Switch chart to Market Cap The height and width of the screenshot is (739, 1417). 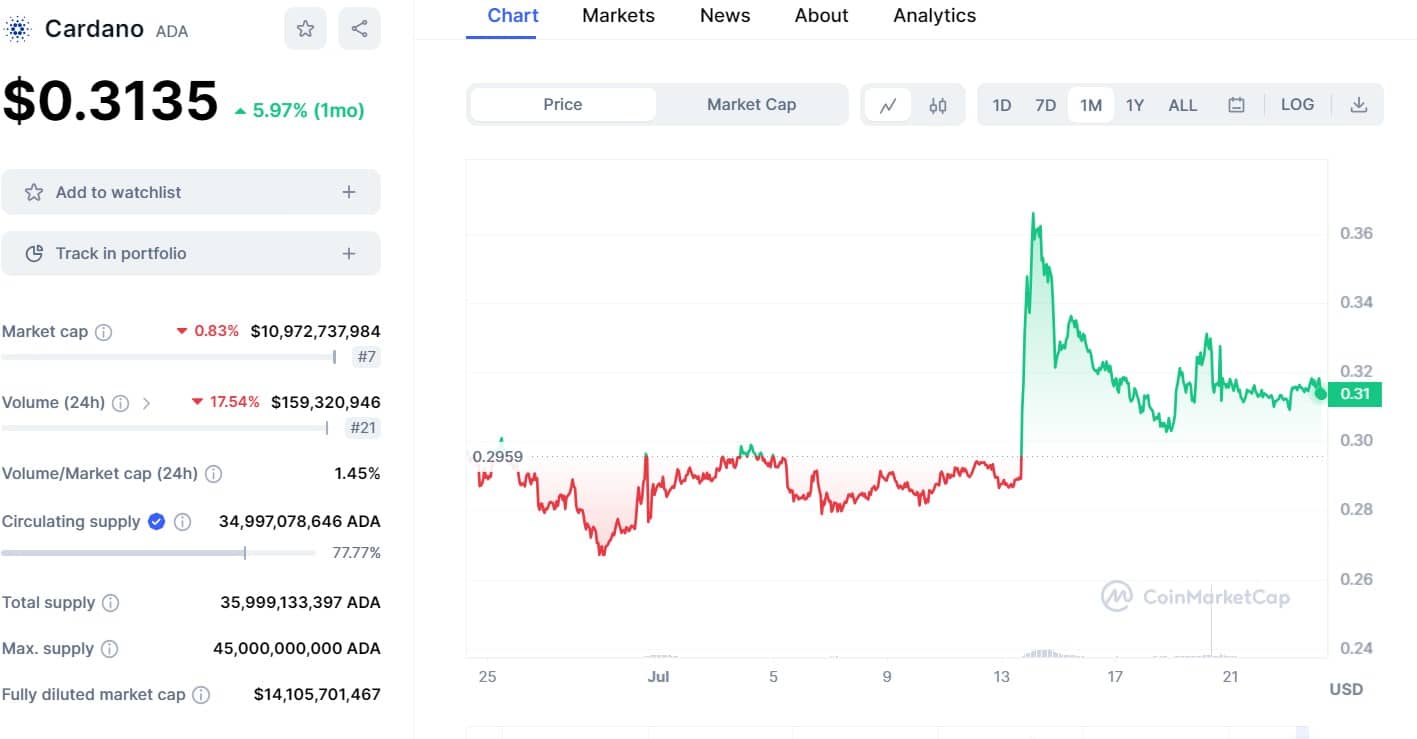pyautogui.click(x=751, y=104)
